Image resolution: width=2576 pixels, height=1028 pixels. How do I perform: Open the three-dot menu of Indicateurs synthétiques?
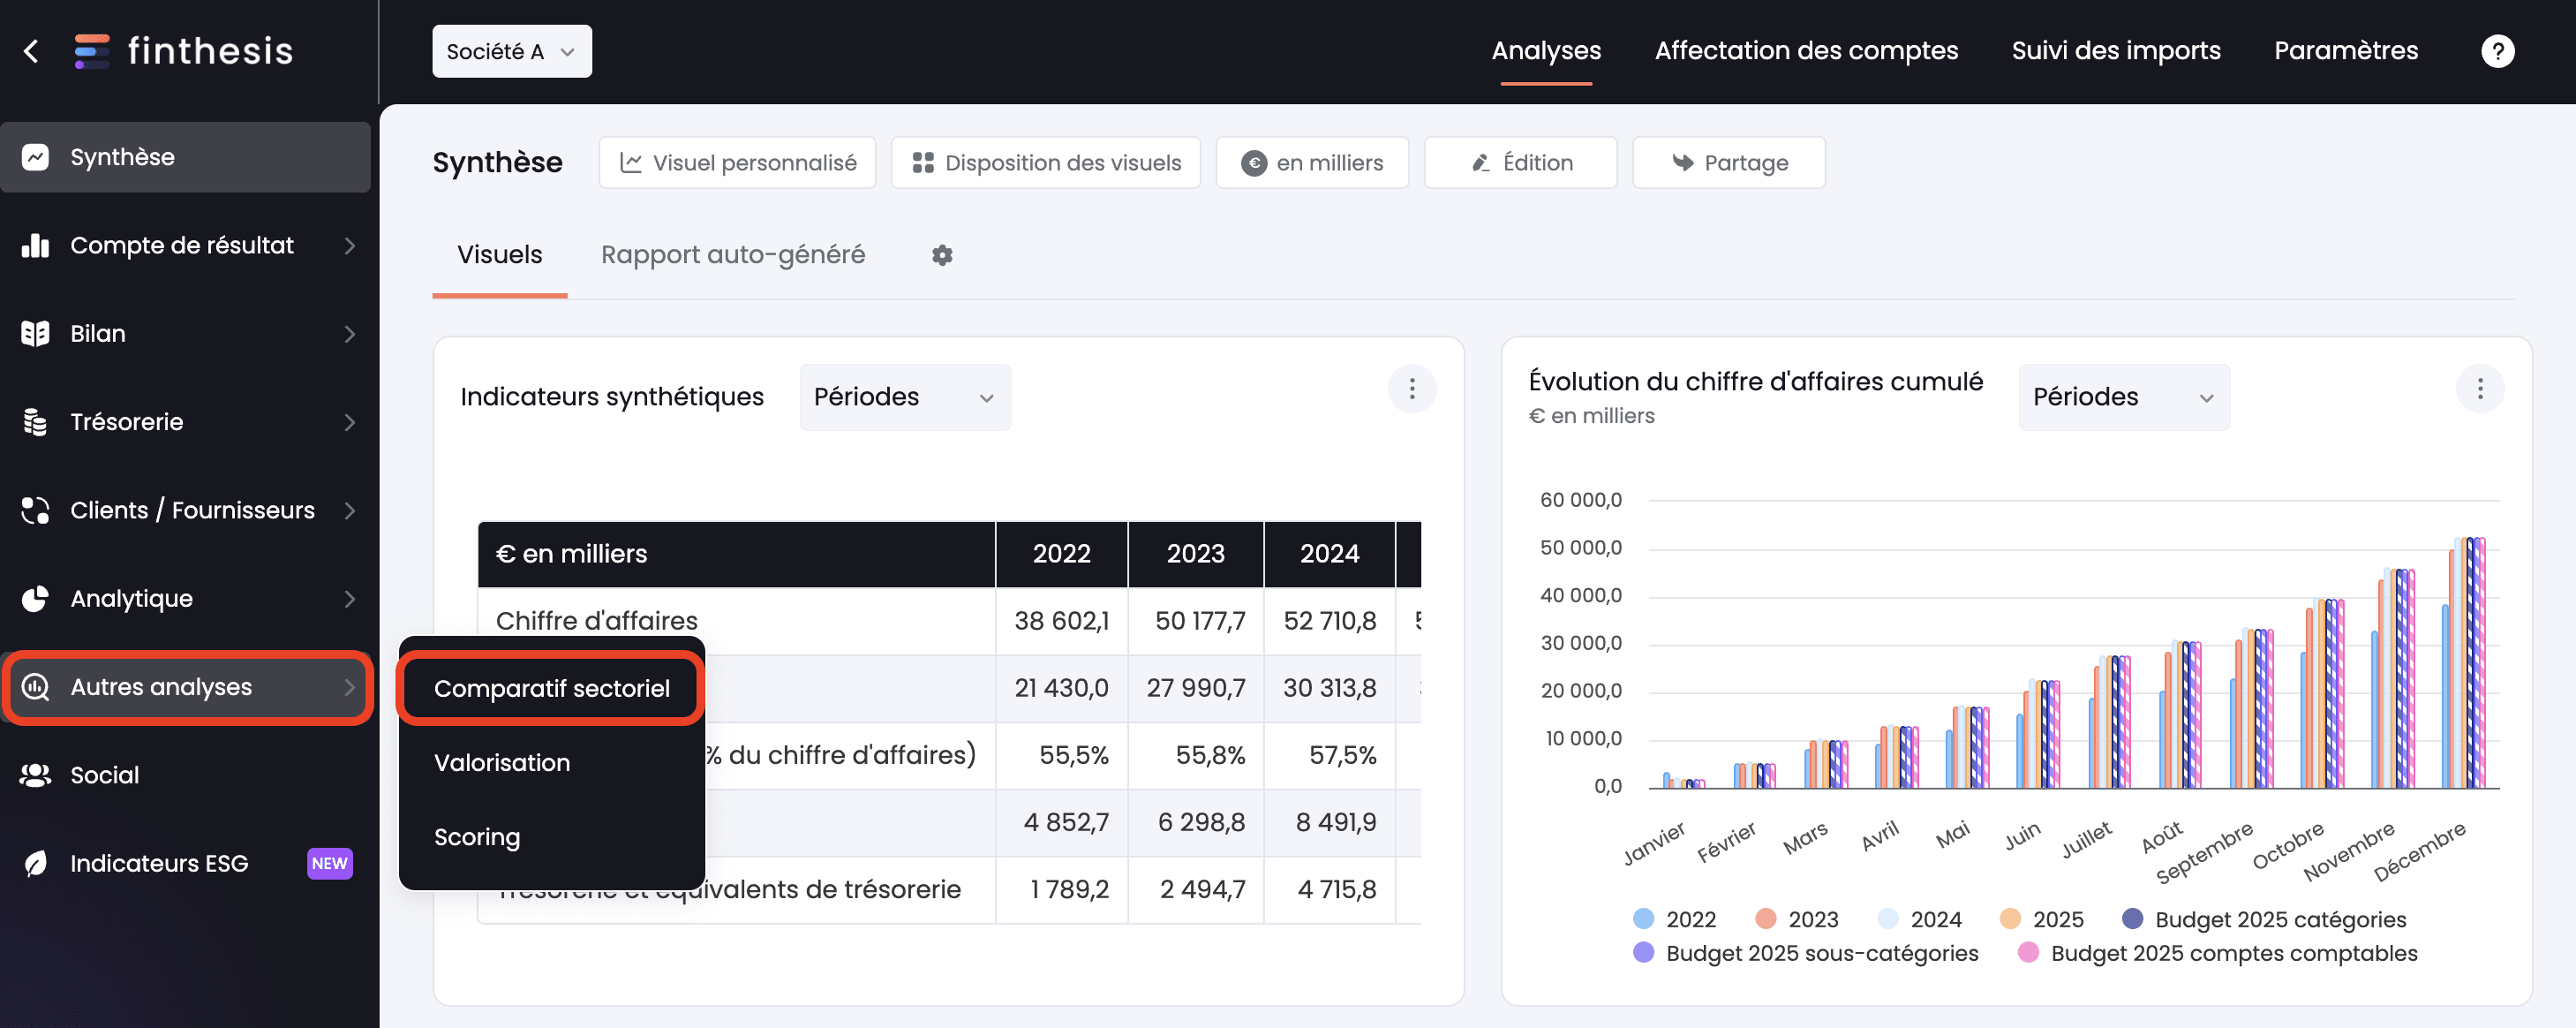1412,388
